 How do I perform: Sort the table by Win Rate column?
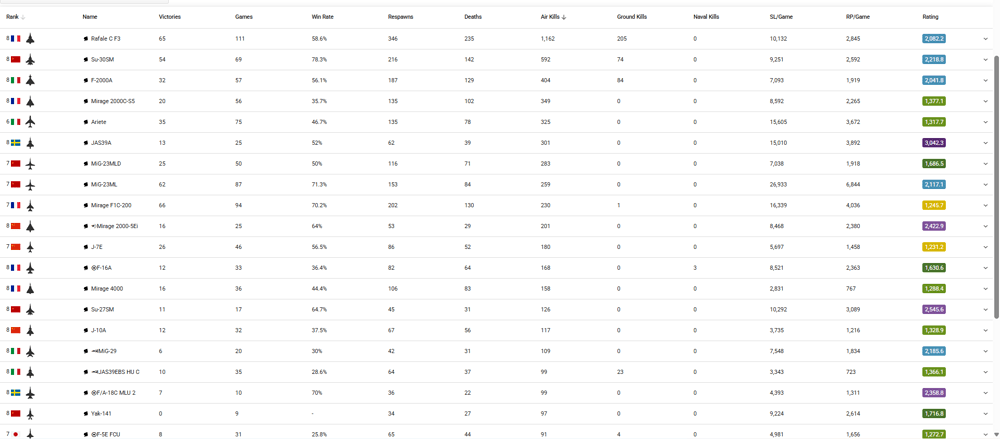point(322,17)
